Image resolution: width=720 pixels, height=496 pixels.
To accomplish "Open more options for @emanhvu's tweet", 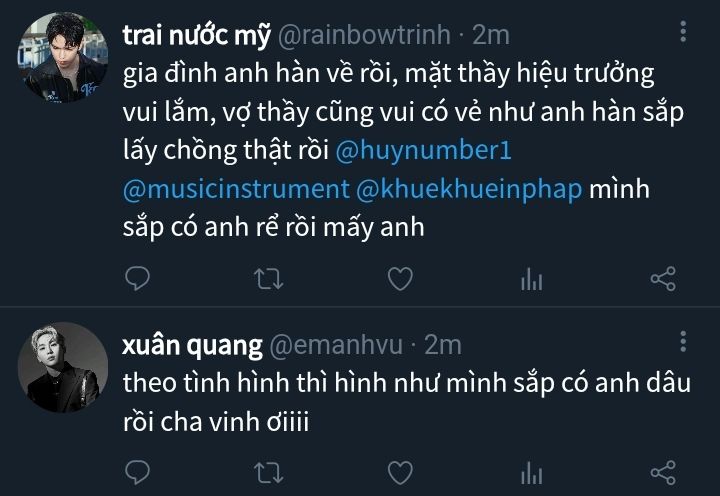I will (683, 341).
